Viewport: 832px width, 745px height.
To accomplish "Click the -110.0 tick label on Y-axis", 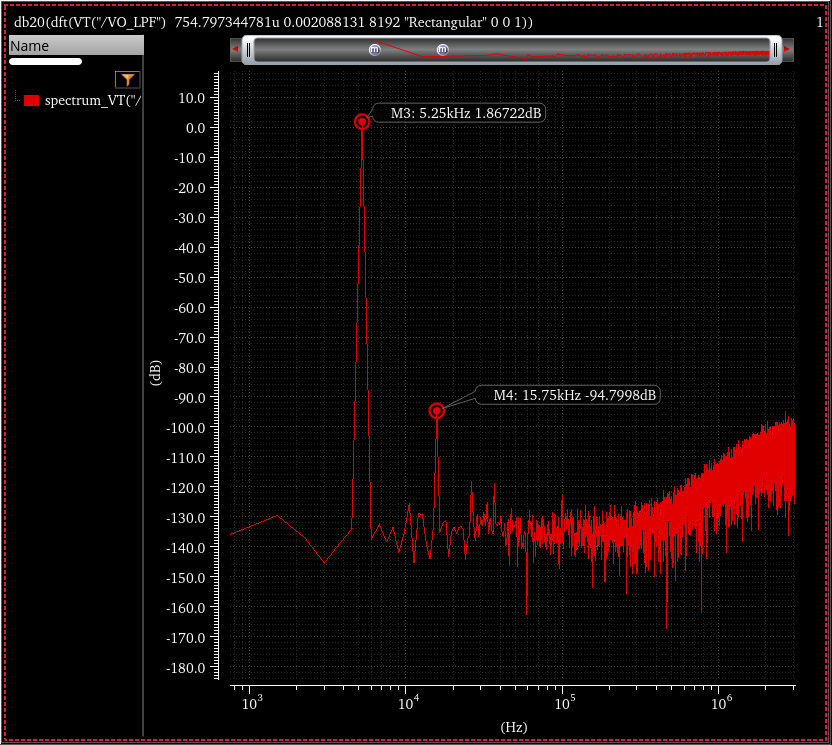I will pos(186,458).
